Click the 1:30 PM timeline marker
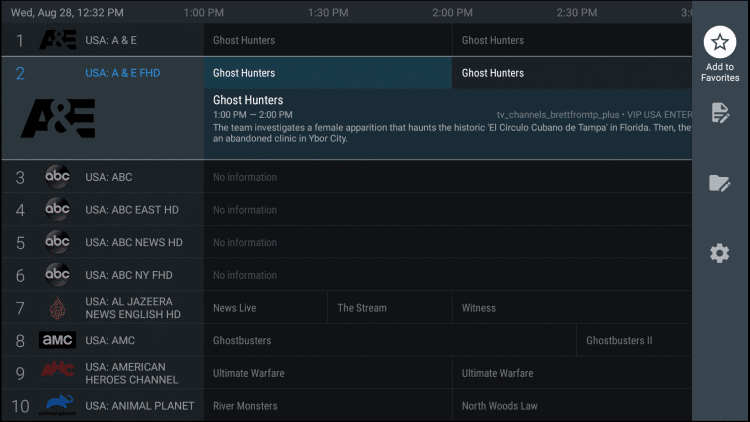This screenshot has width=750, height=422. [328, 12]
